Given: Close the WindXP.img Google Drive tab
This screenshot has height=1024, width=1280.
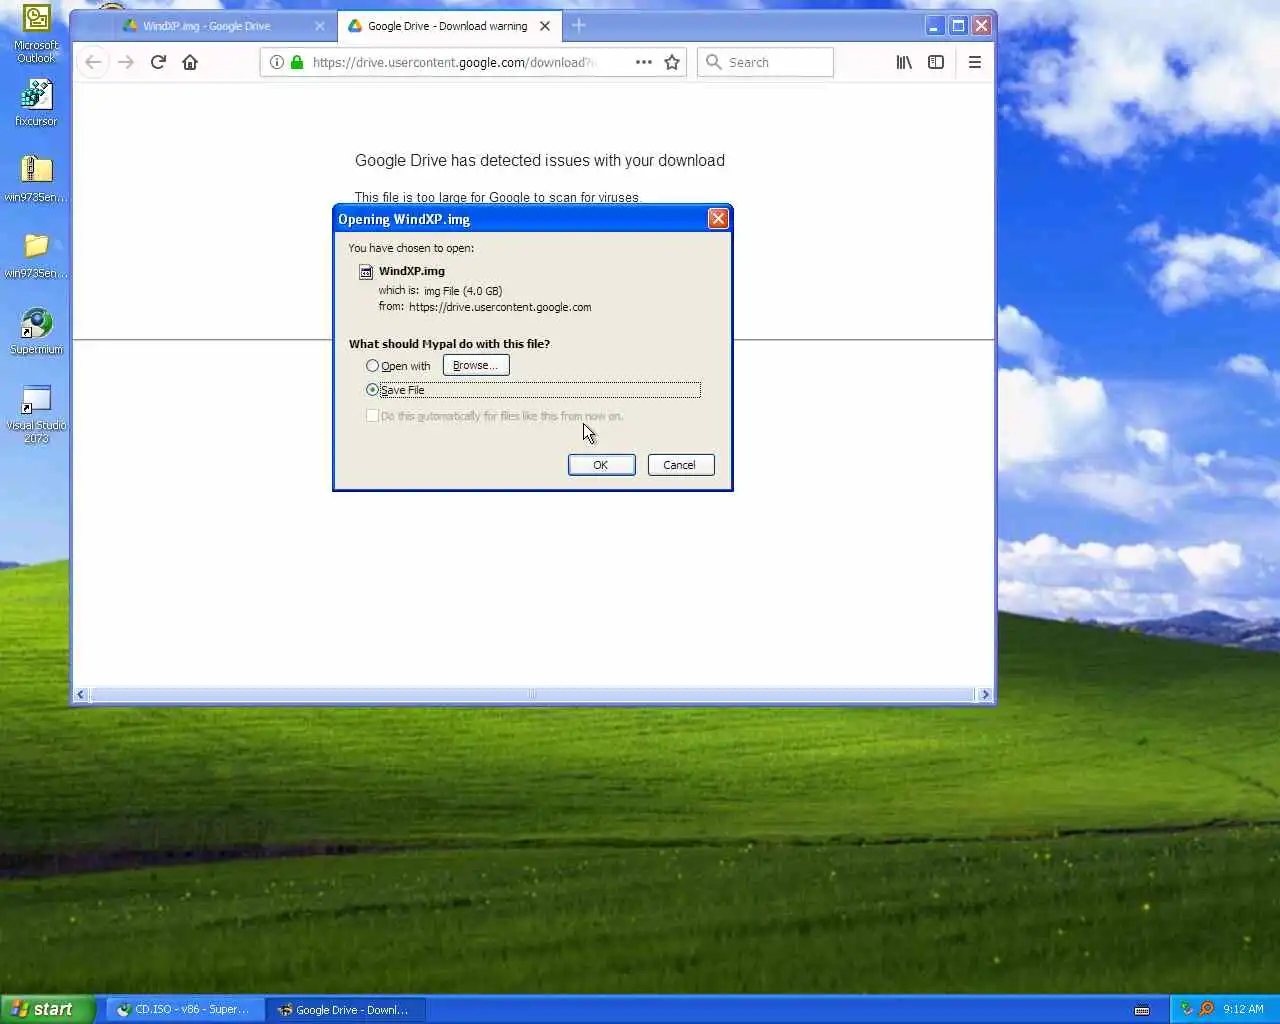Looking at the screenshot, I should coord(320,26).
